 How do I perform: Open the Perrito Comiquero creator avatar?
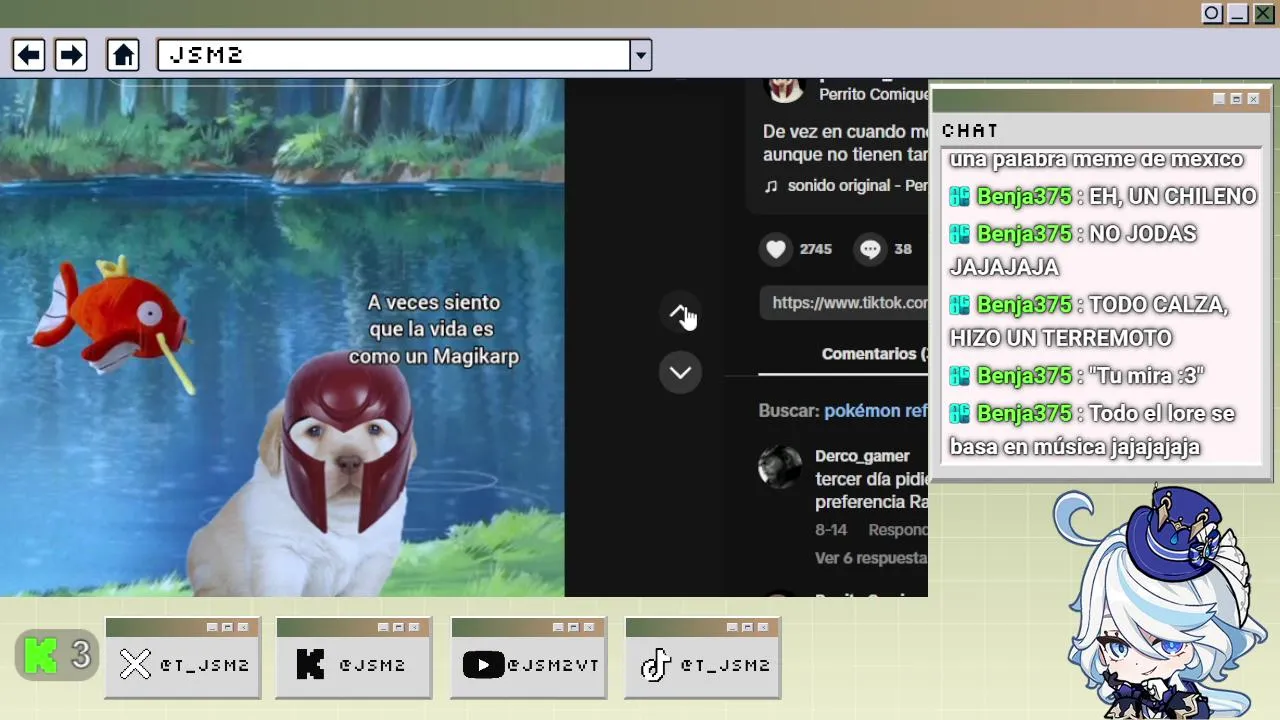[785, 90]
